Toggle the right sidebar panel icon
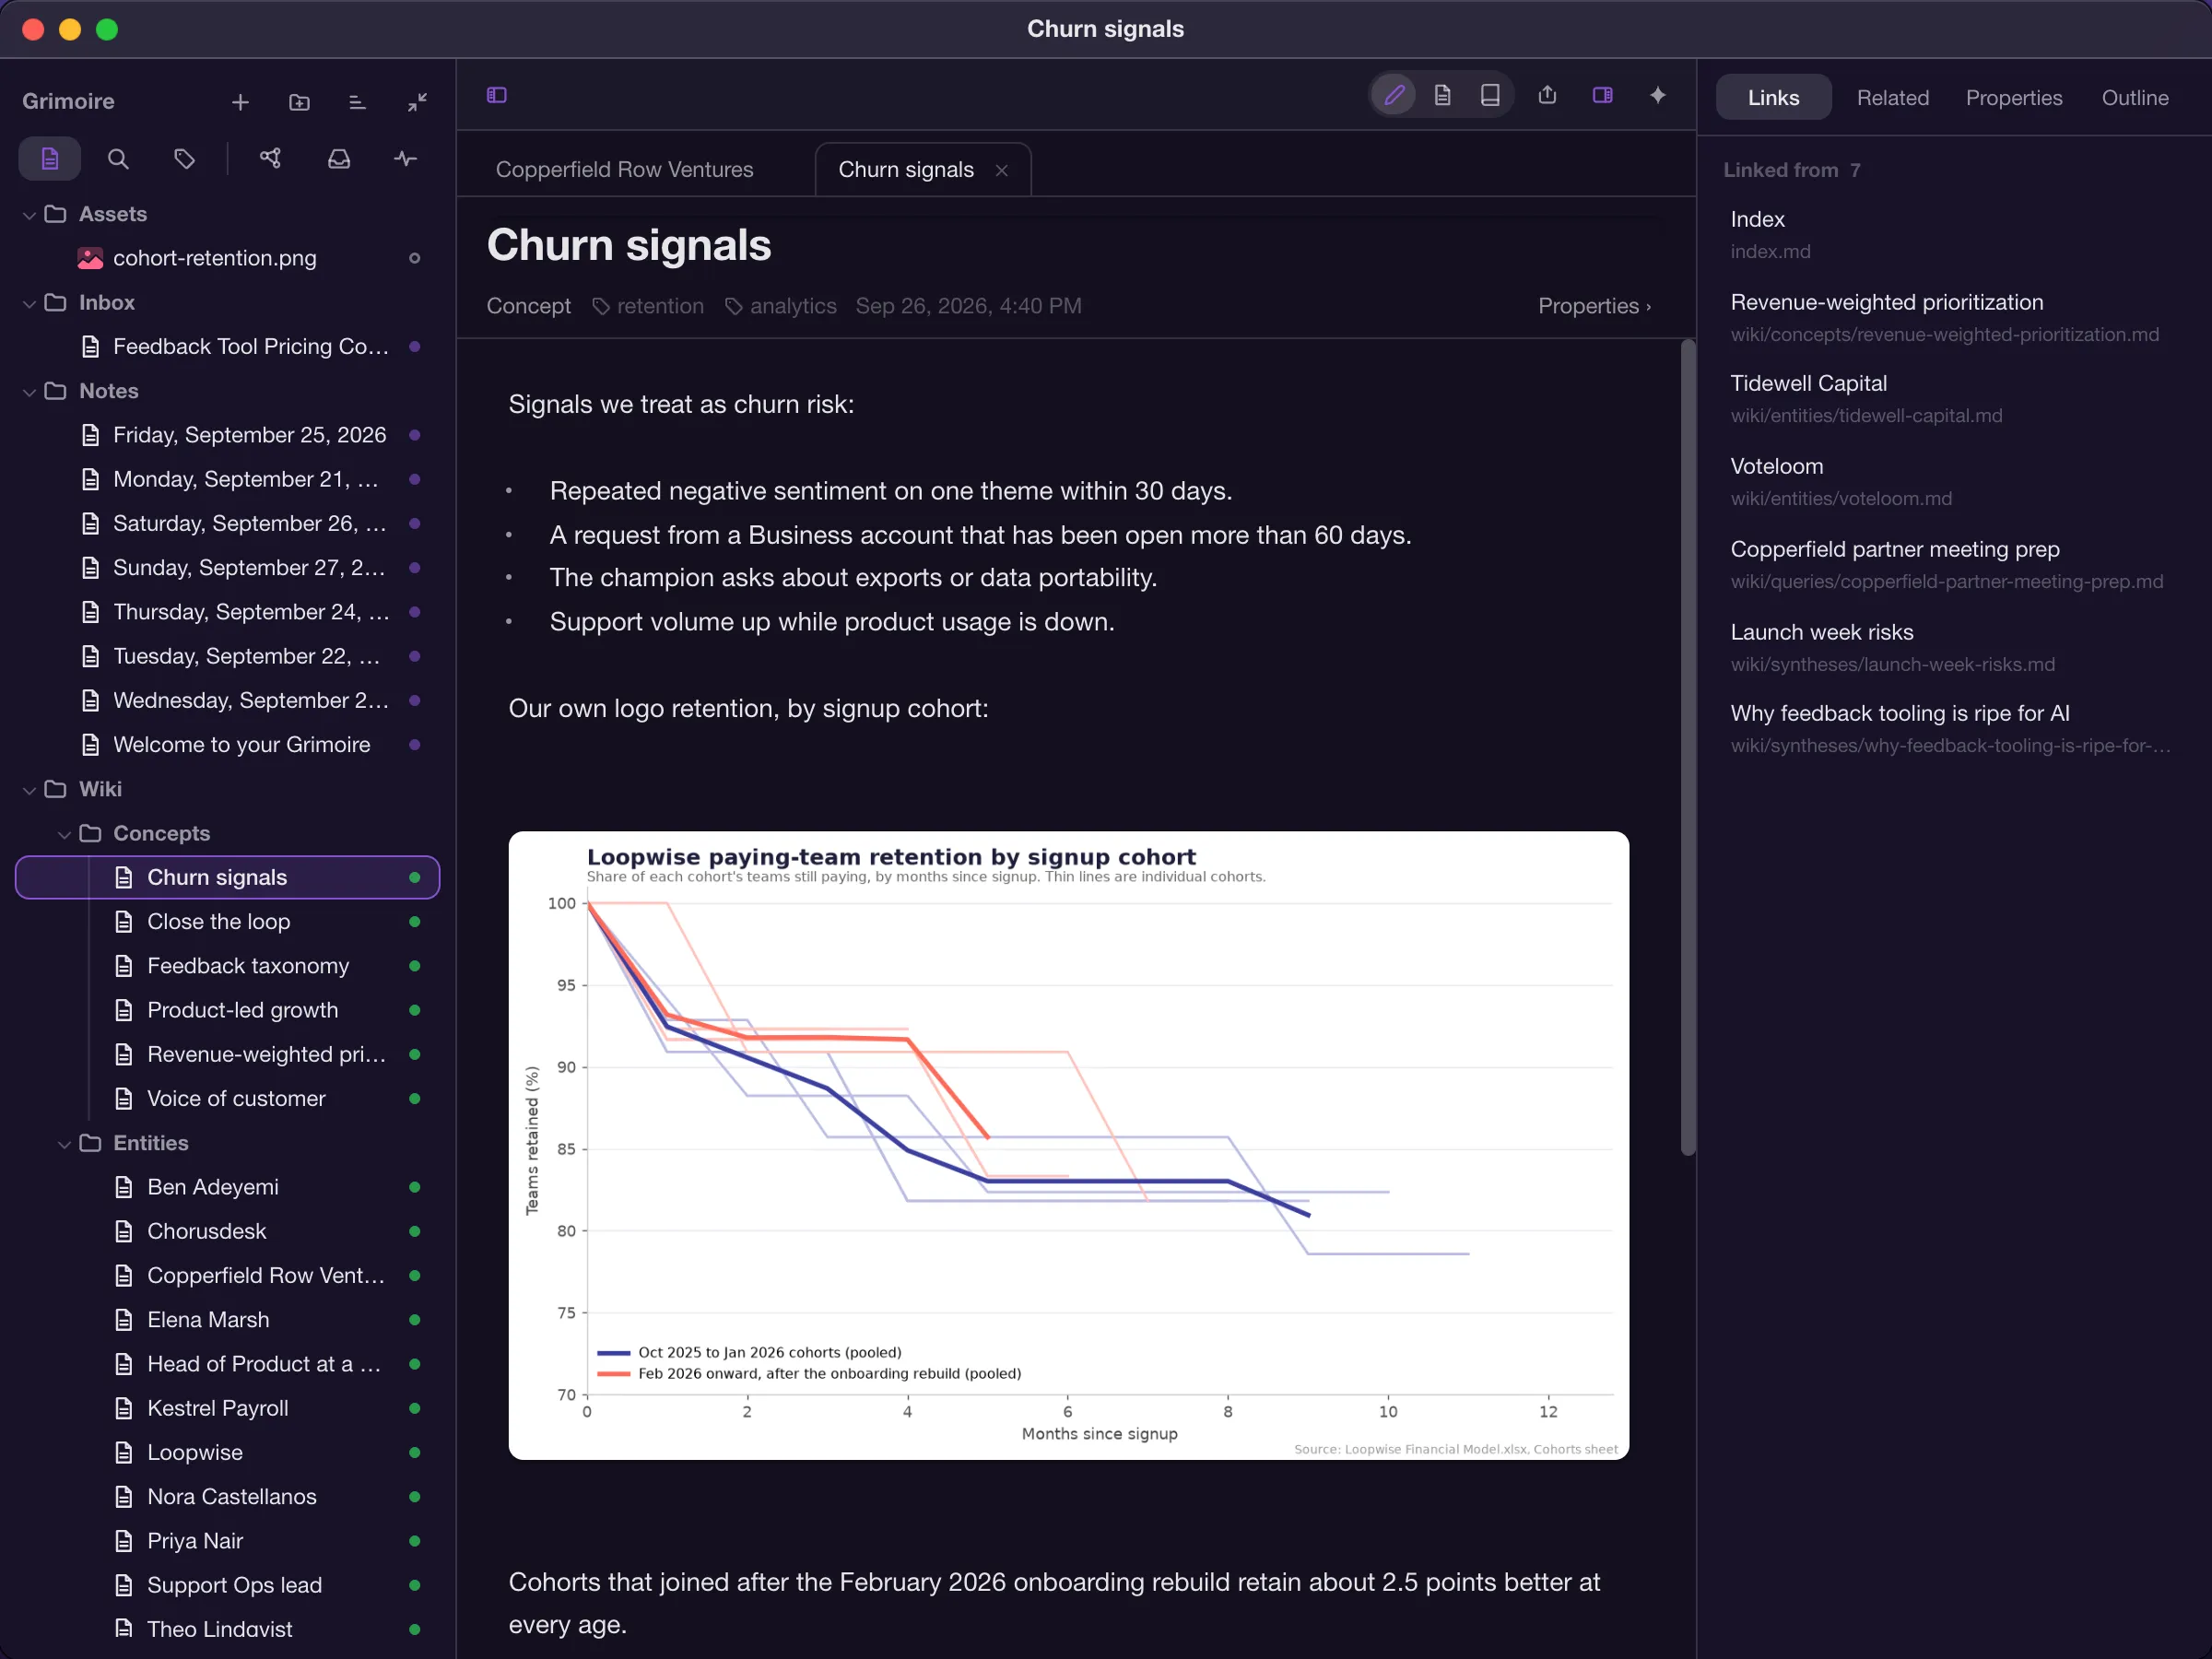The height and width of the screenshot is (1659, 2212). click(x=1602, y=95)
